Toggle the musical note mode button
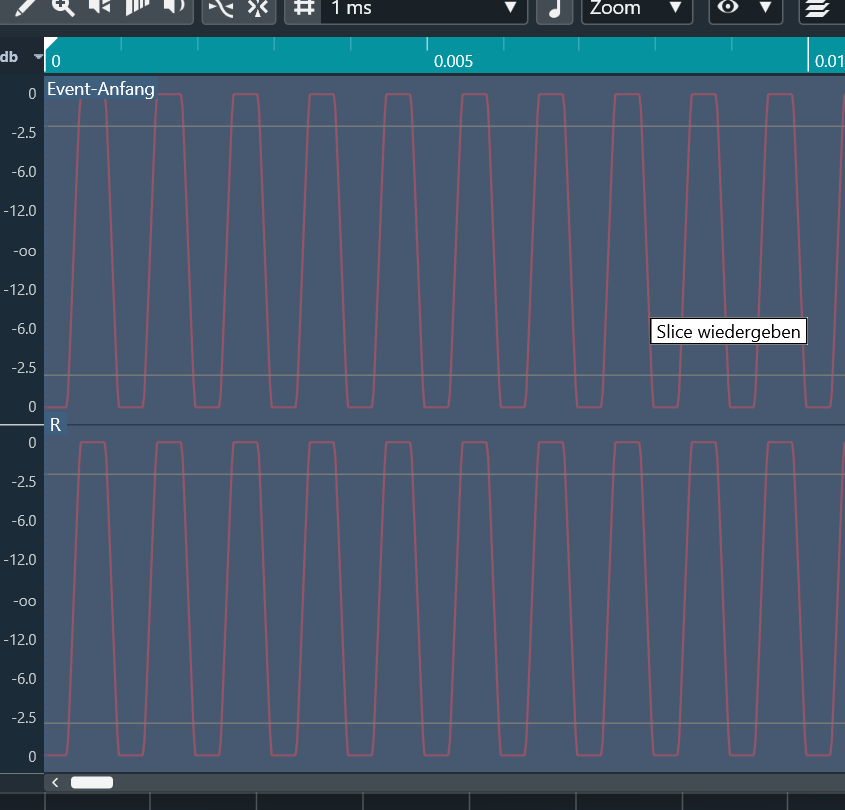This screenshot has width=845, height=810. pyautogui.click(x=554, y=8)
